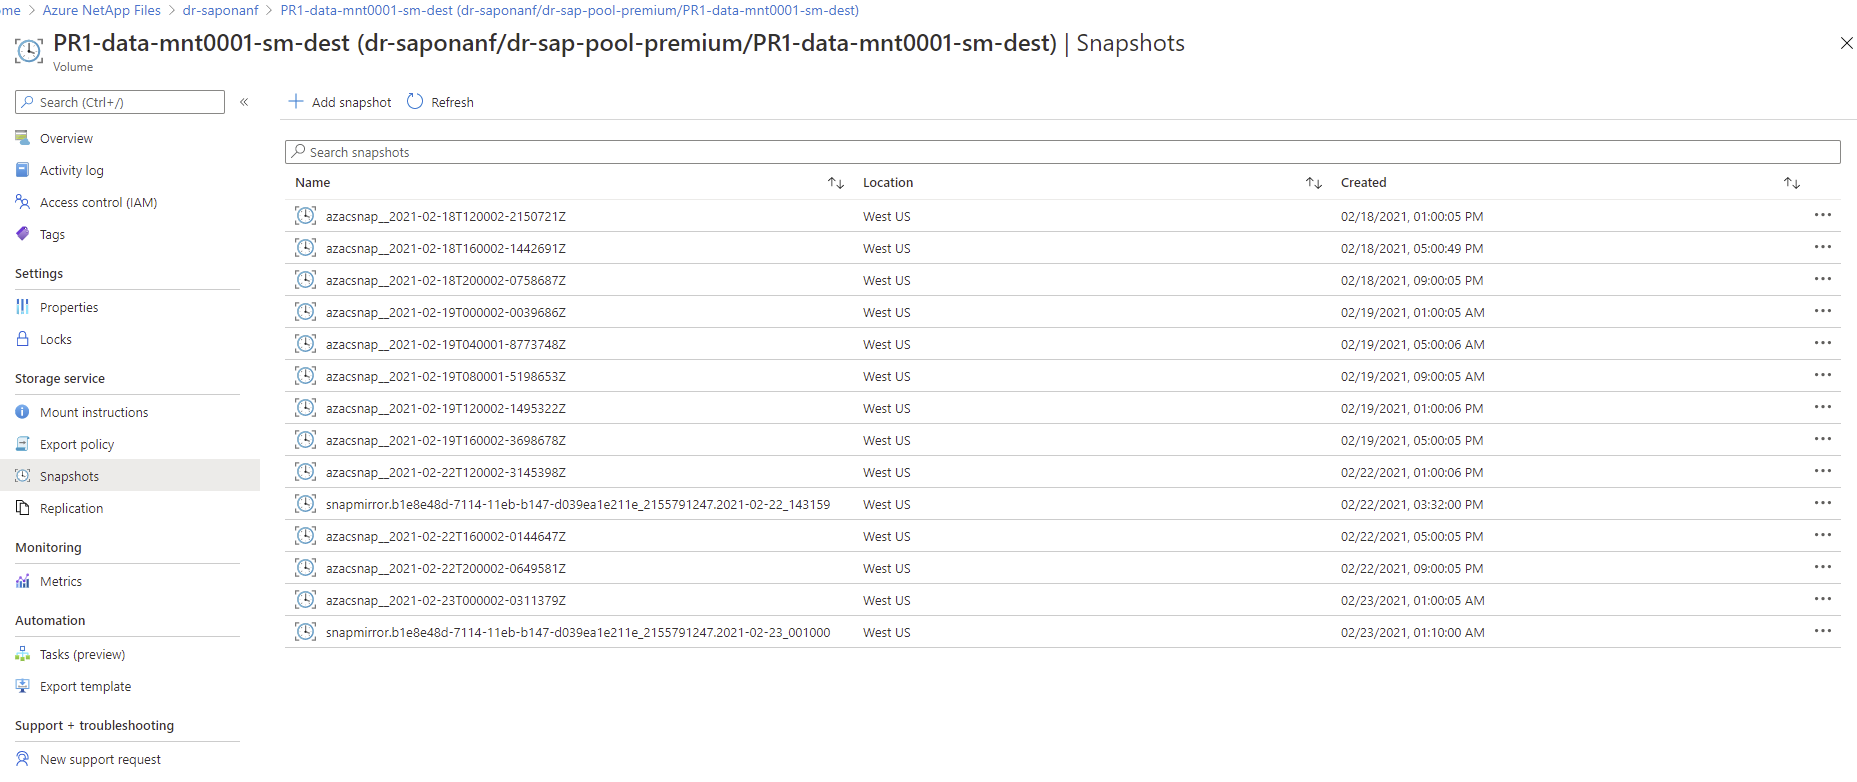Collapse the sidebar with double-chevron
This screenshot has width=1857, height=782.
(244, 102)
